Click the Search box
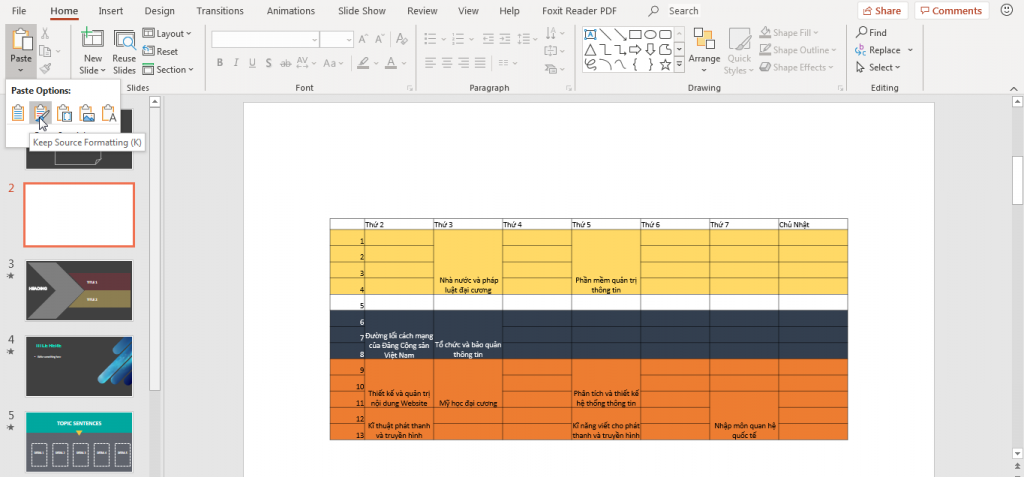The image size is (1024, 477). 675,11
